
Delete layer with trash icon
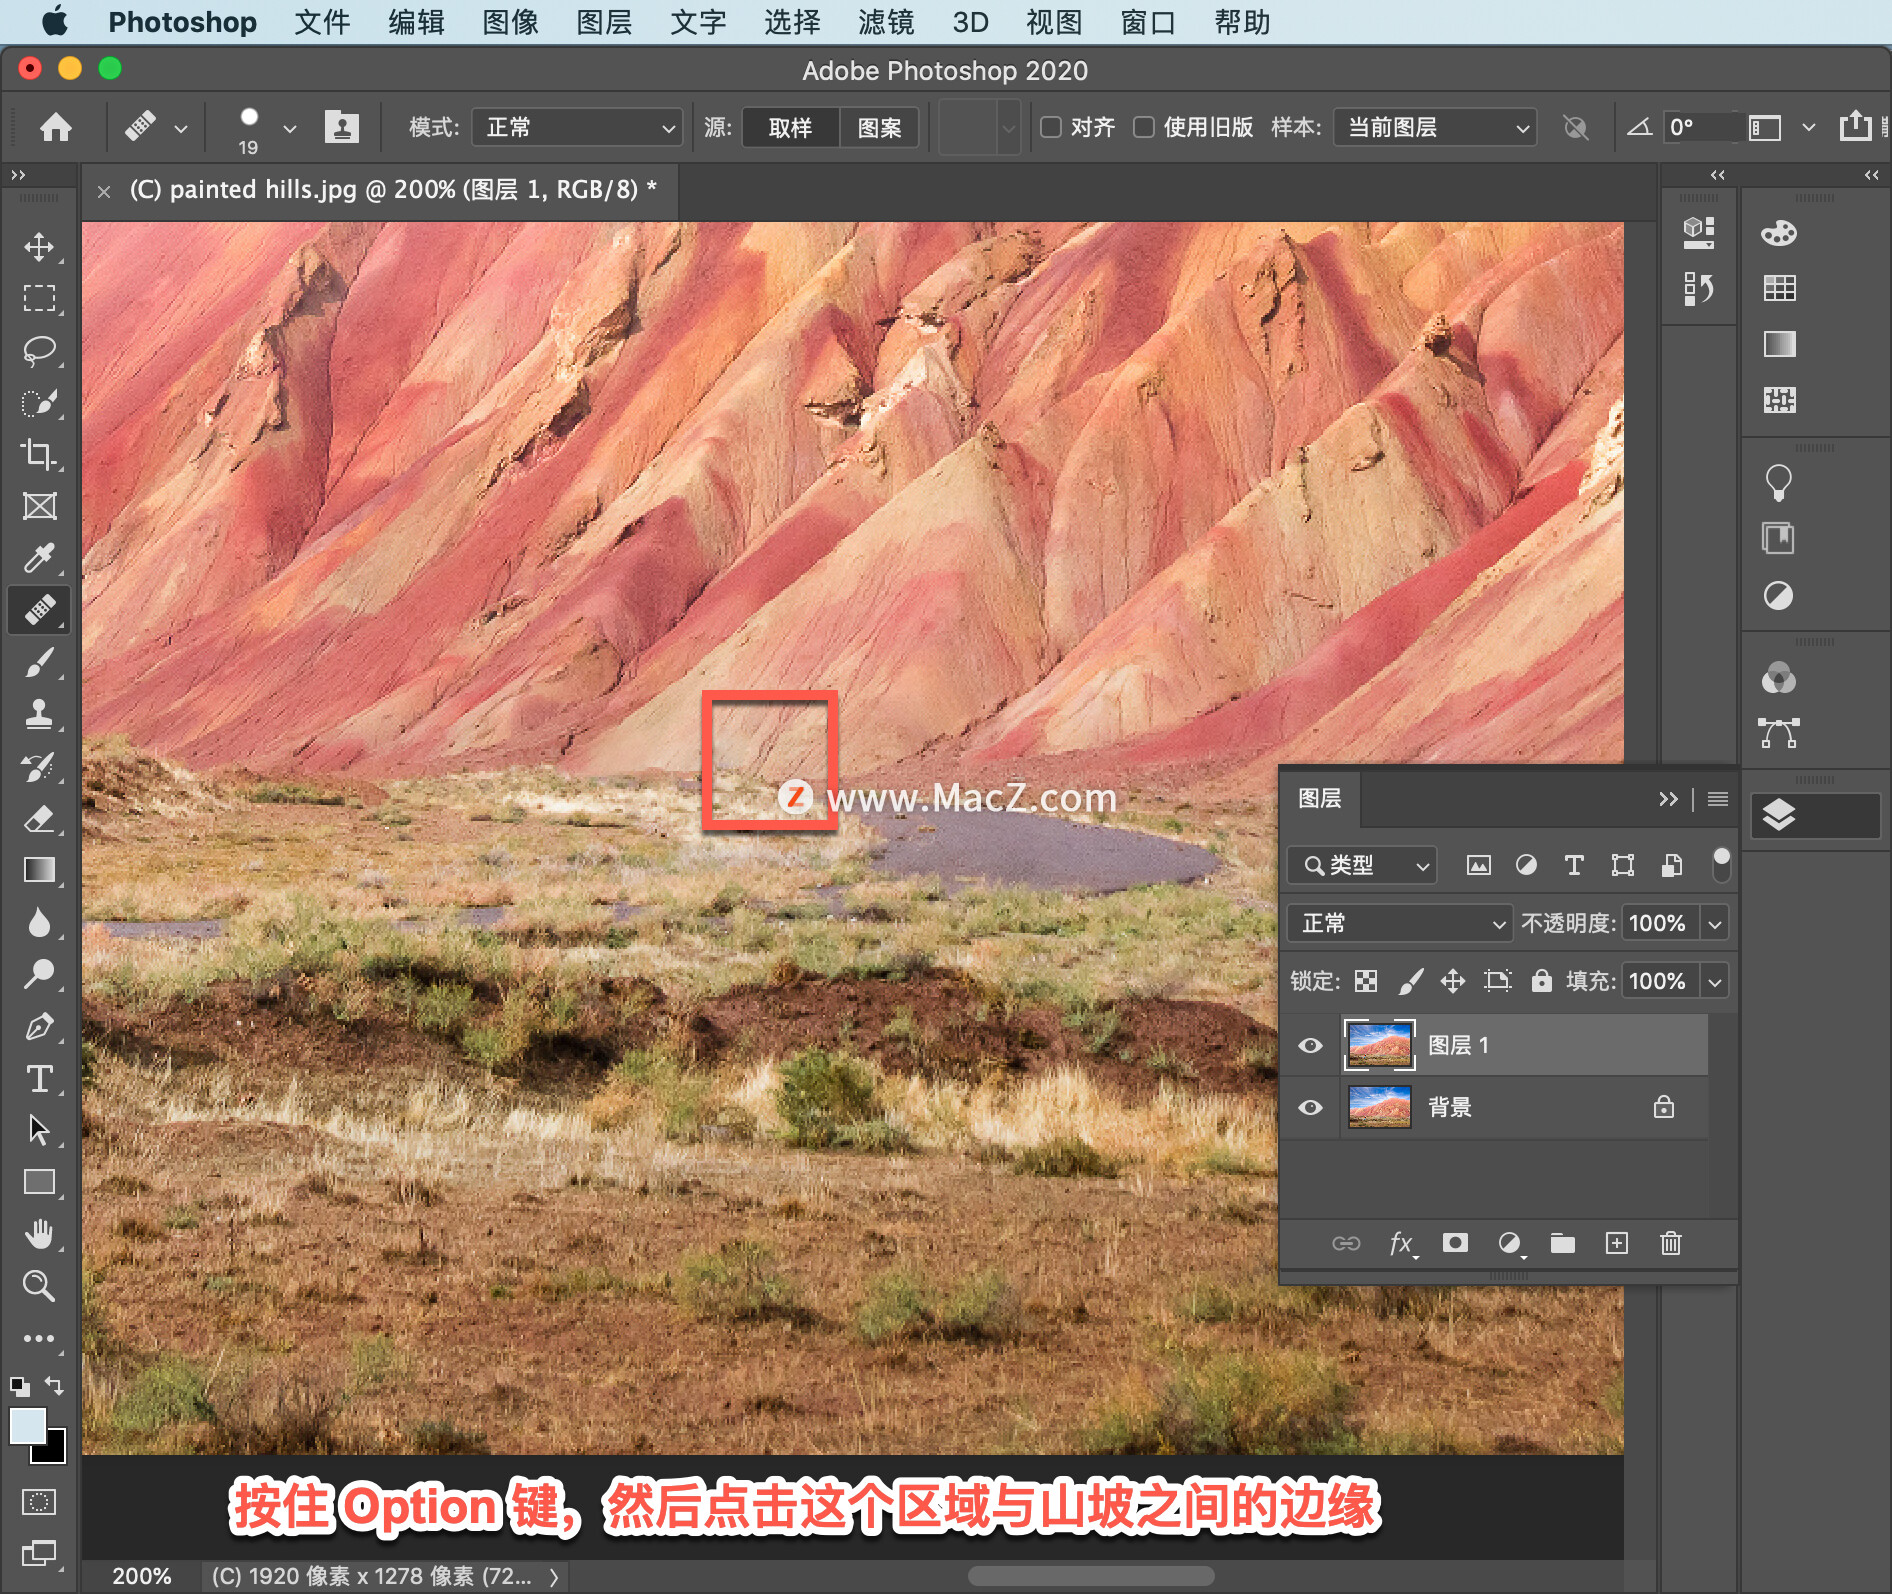(1671, 1243)
